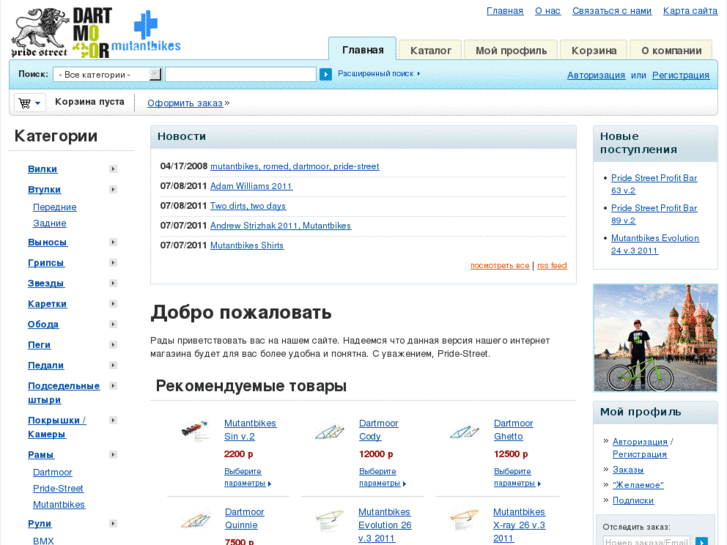Click Авторизация in the search bar

(x=596, y=75)
